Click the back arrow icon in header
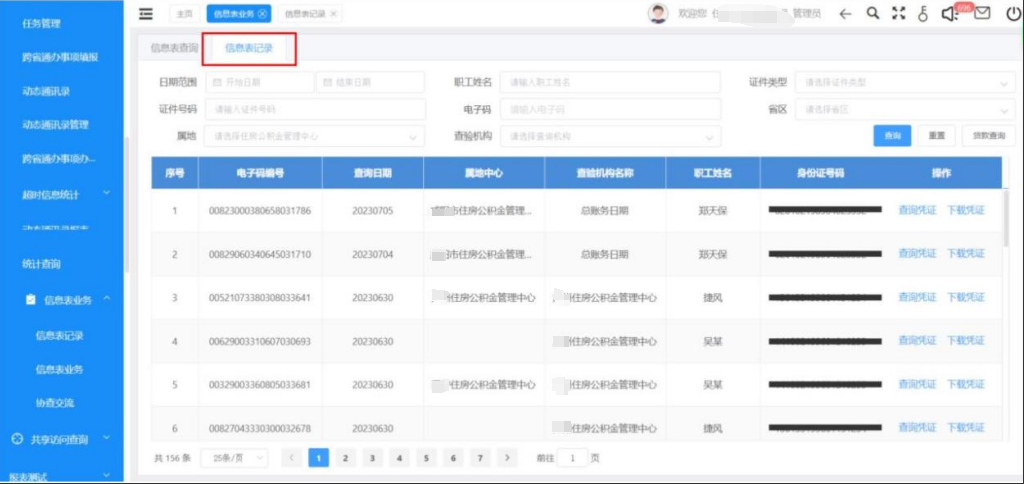The width and height of the screenshot is (1024, 484). tap(845, 14)
